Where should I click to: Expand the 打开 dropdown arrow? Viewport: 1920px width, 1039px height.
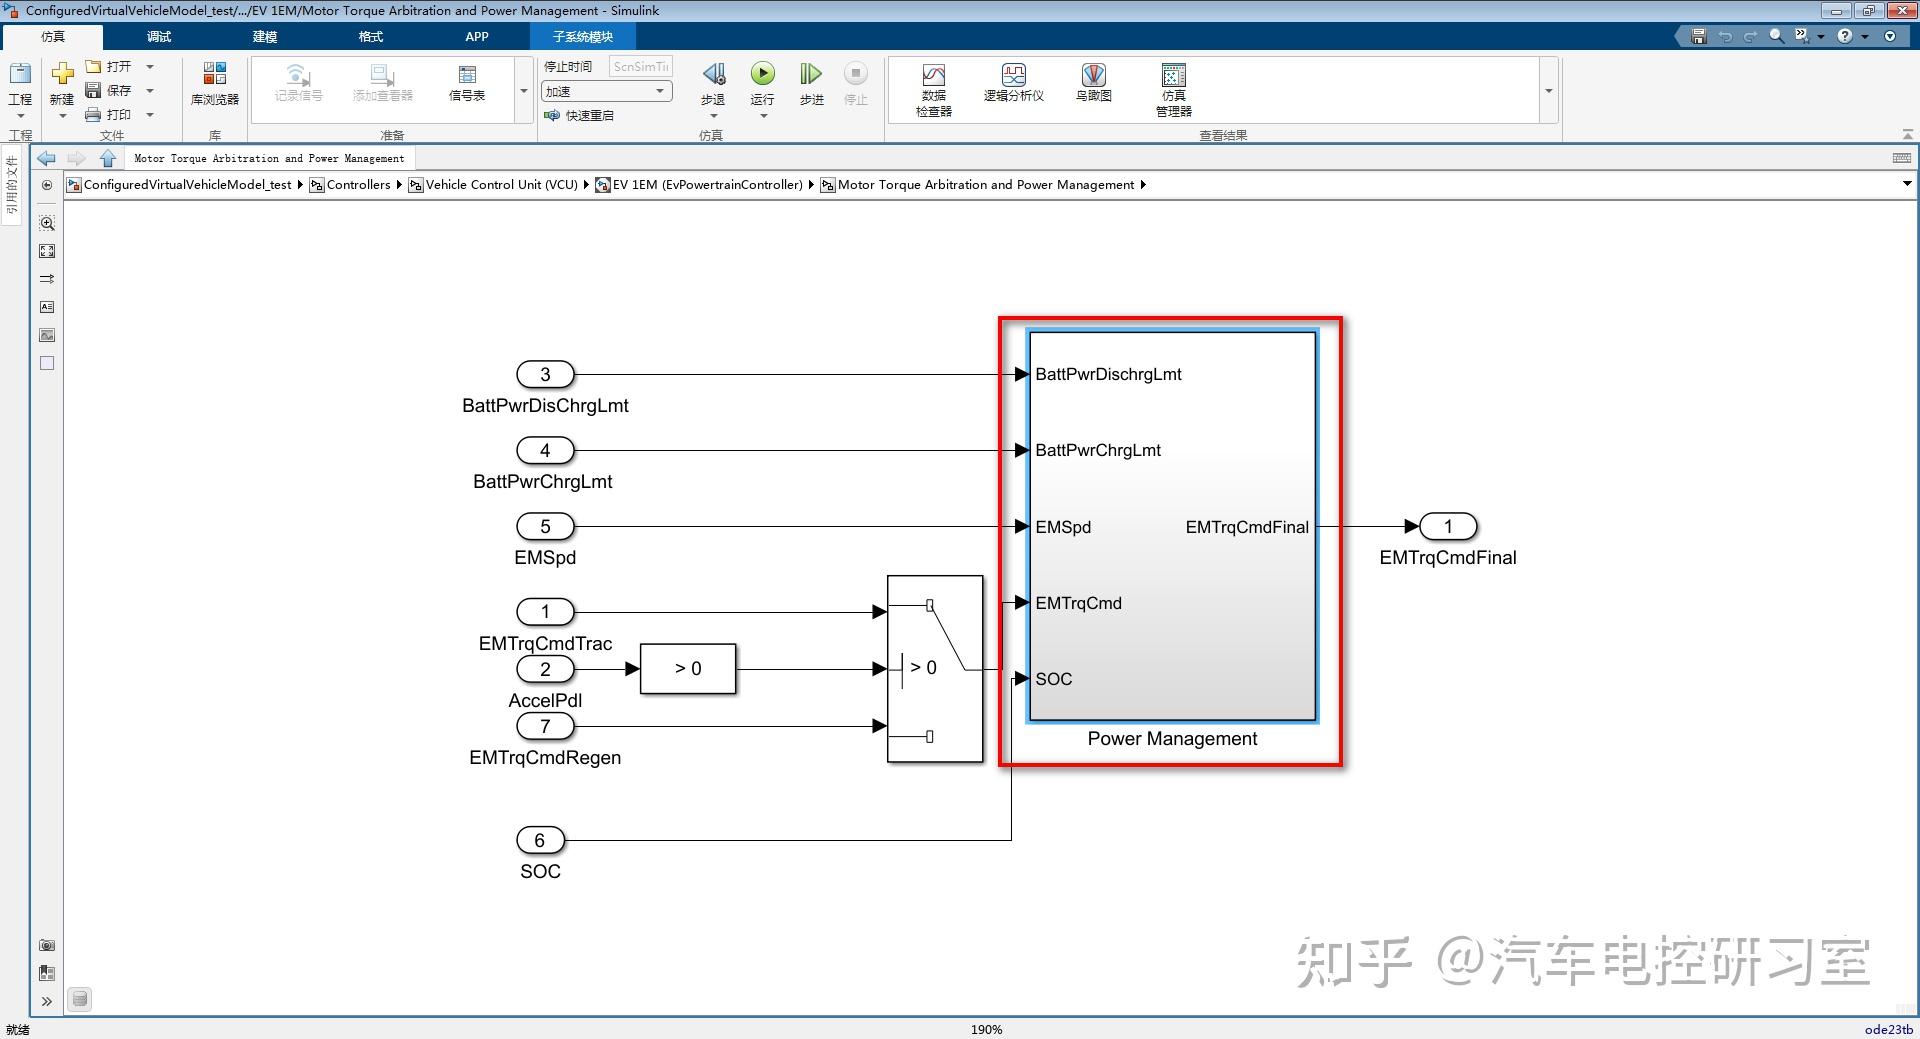[150, 66]
